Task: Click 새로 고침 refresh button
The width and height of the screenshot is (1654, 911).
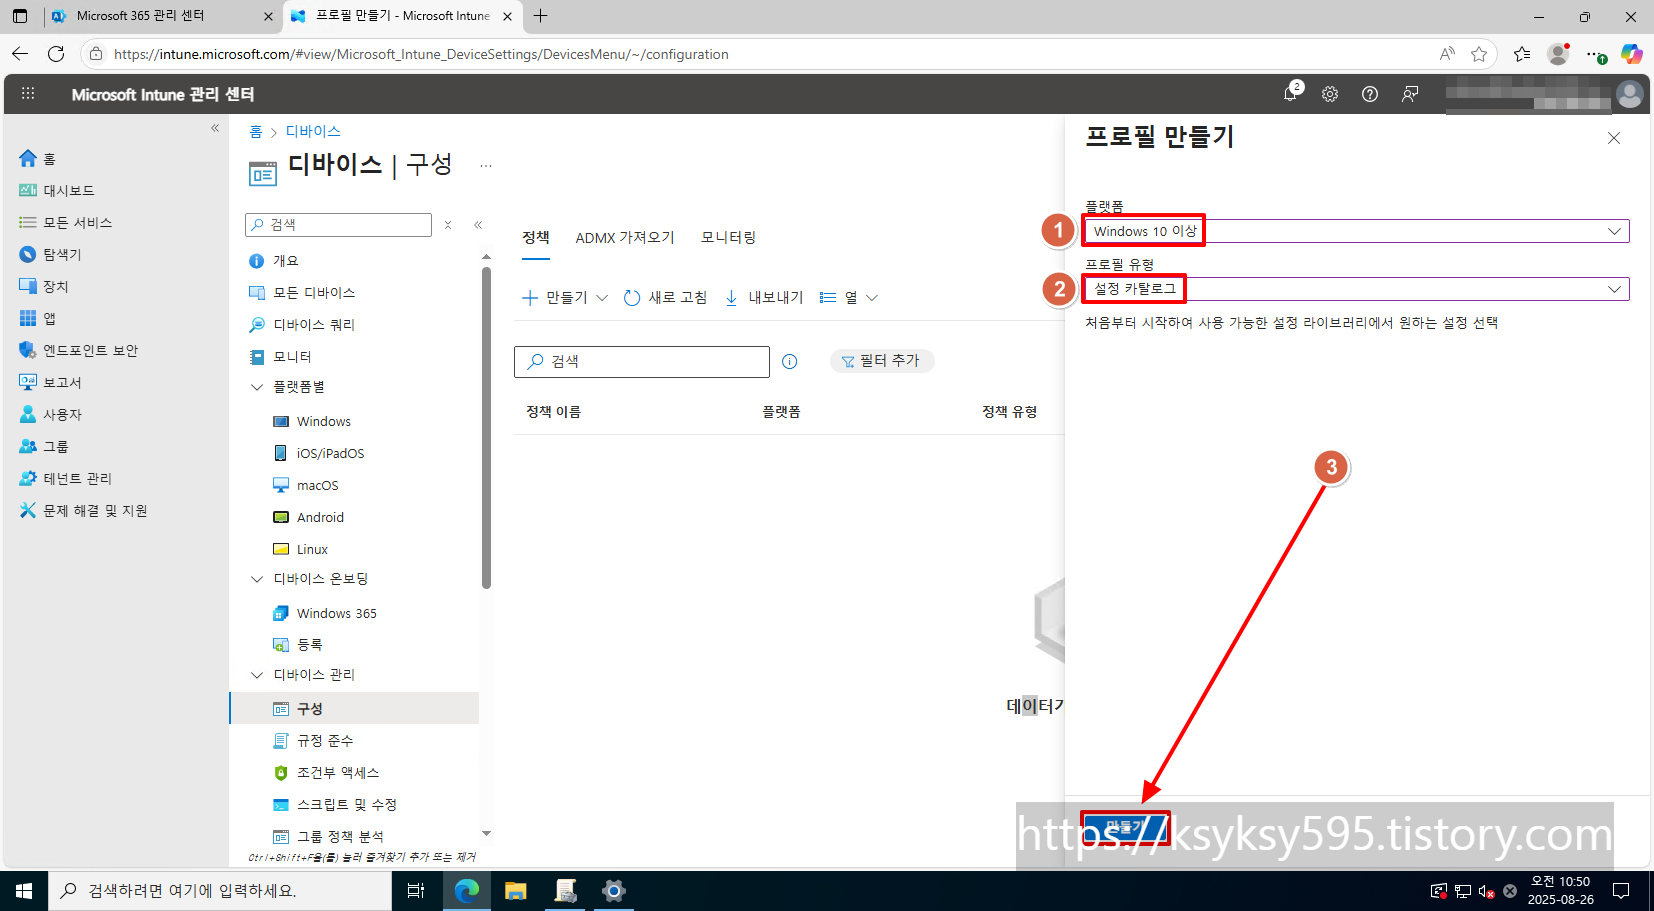Action: [665, 297]
